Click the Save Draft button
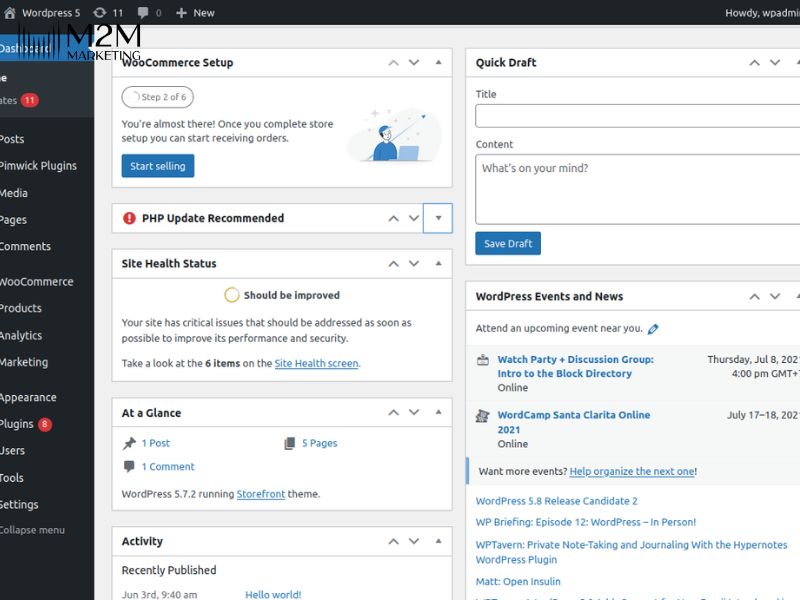The width and height of the screenshot is (800, 600). point(508,243)
